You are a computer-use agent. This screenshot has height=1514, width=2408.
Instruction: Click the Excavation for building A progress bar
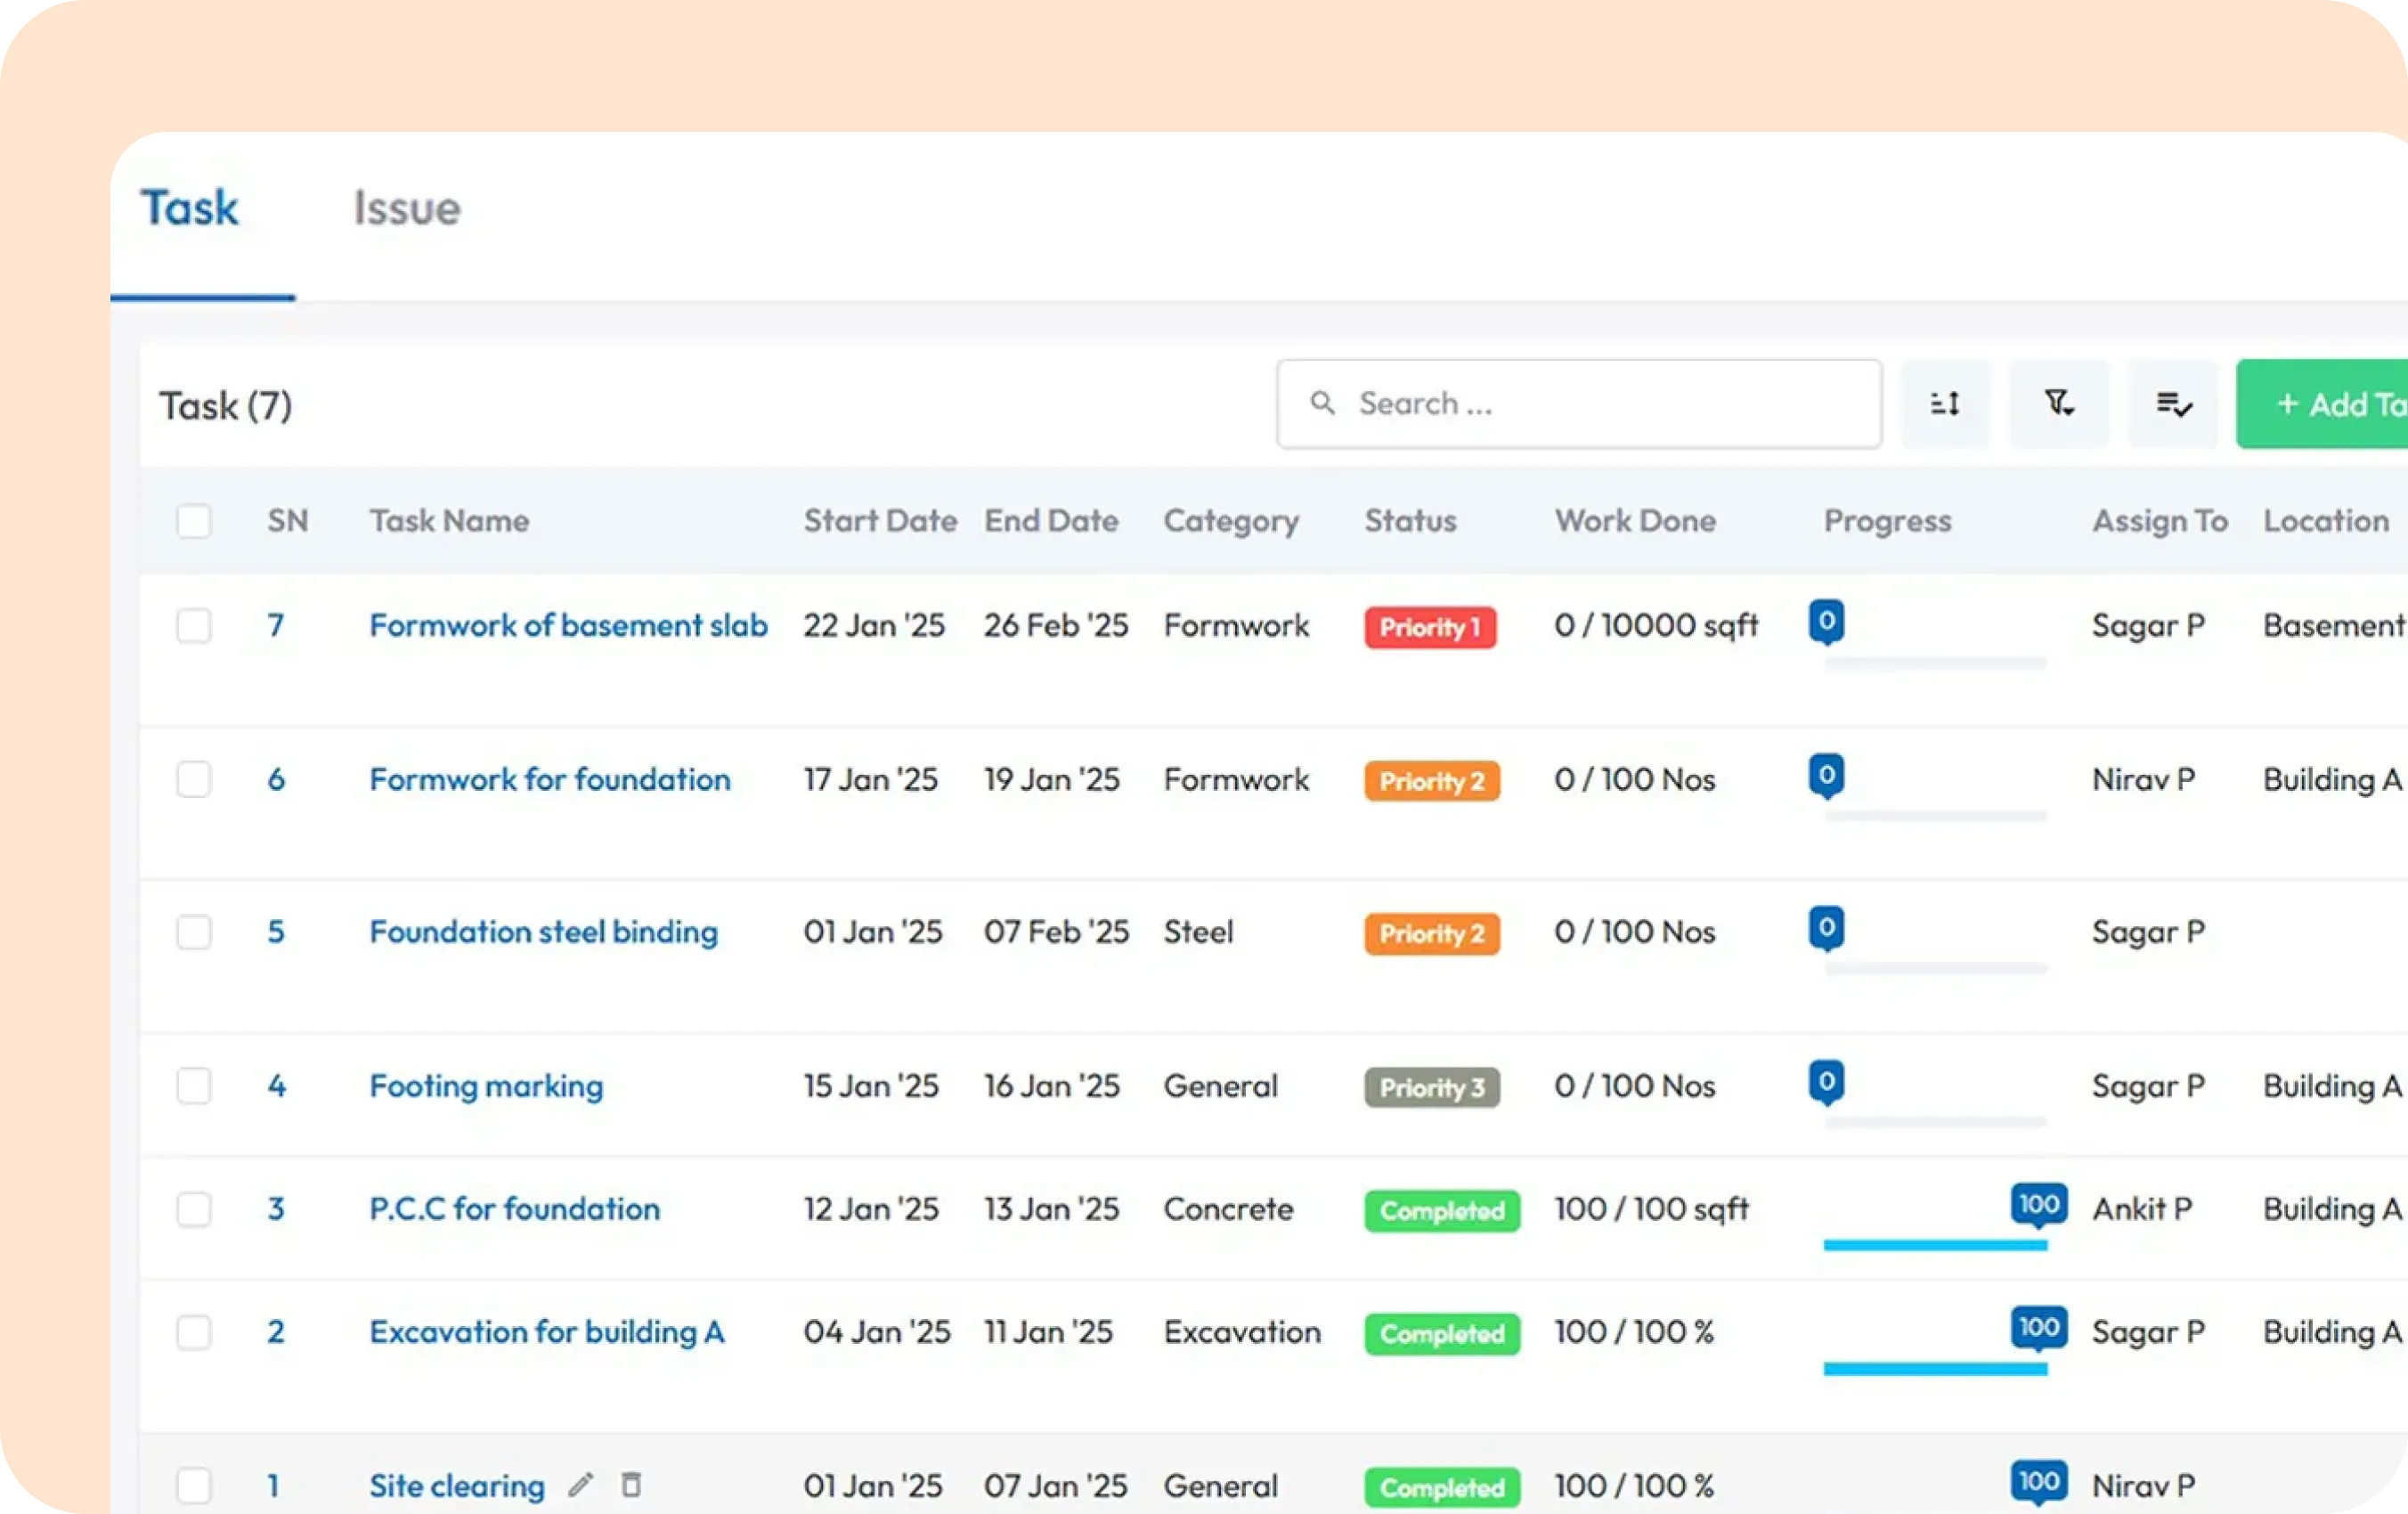click(x=1935, y=1369)
